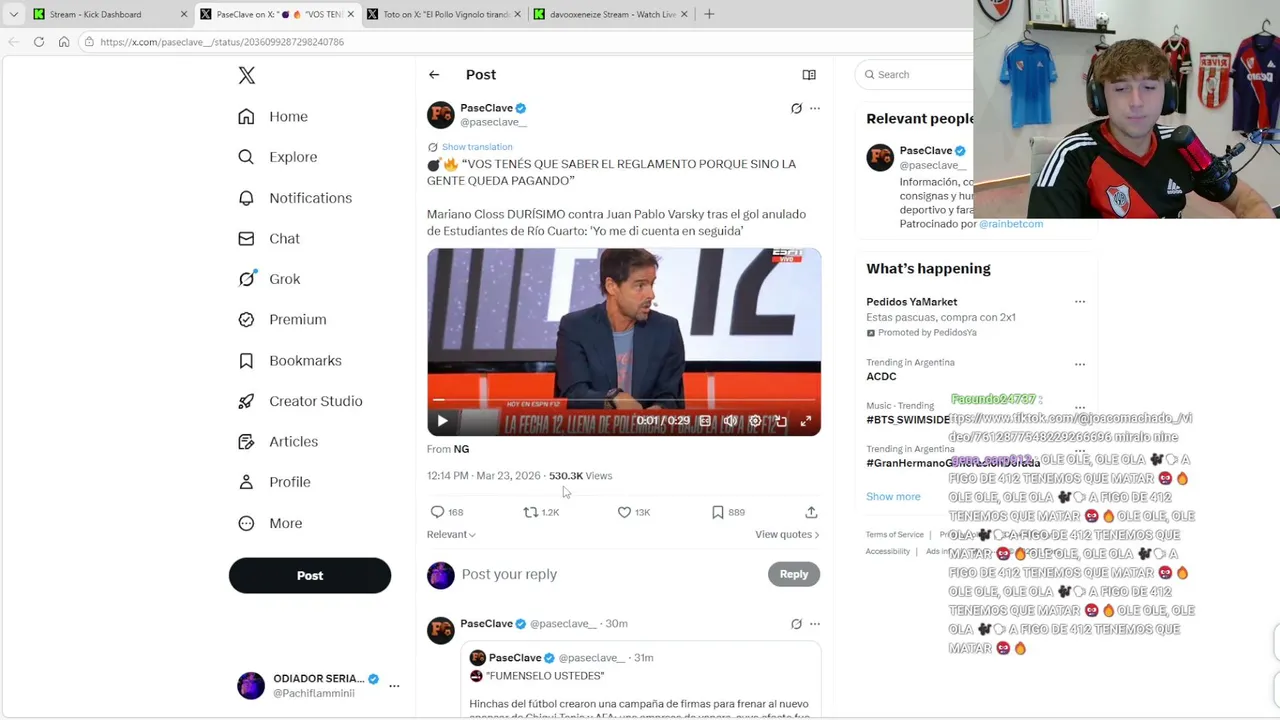
Task: Open the Relevant replies sort dropdown
Action: click(x=451, y=535)
